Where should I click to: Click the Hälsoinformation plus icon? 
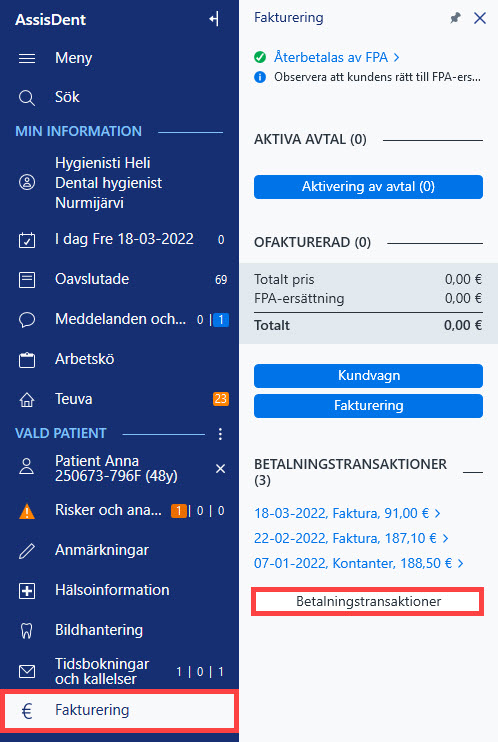(x=27, y=591)
